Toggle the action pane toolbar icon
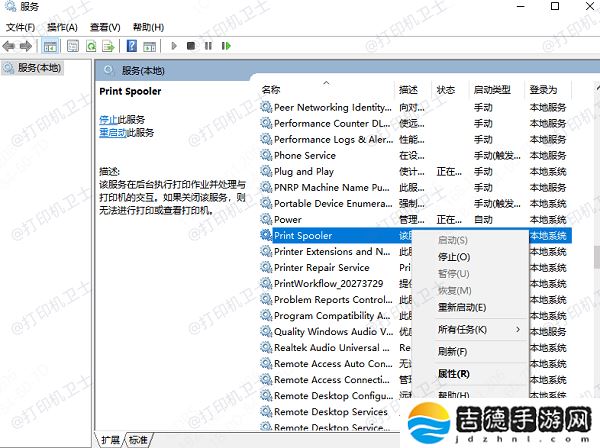 150,46
